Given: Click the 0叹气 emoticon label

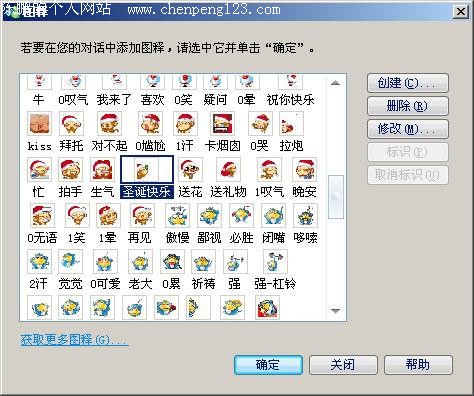Looking at the screenshot, I should pos(73,100).
